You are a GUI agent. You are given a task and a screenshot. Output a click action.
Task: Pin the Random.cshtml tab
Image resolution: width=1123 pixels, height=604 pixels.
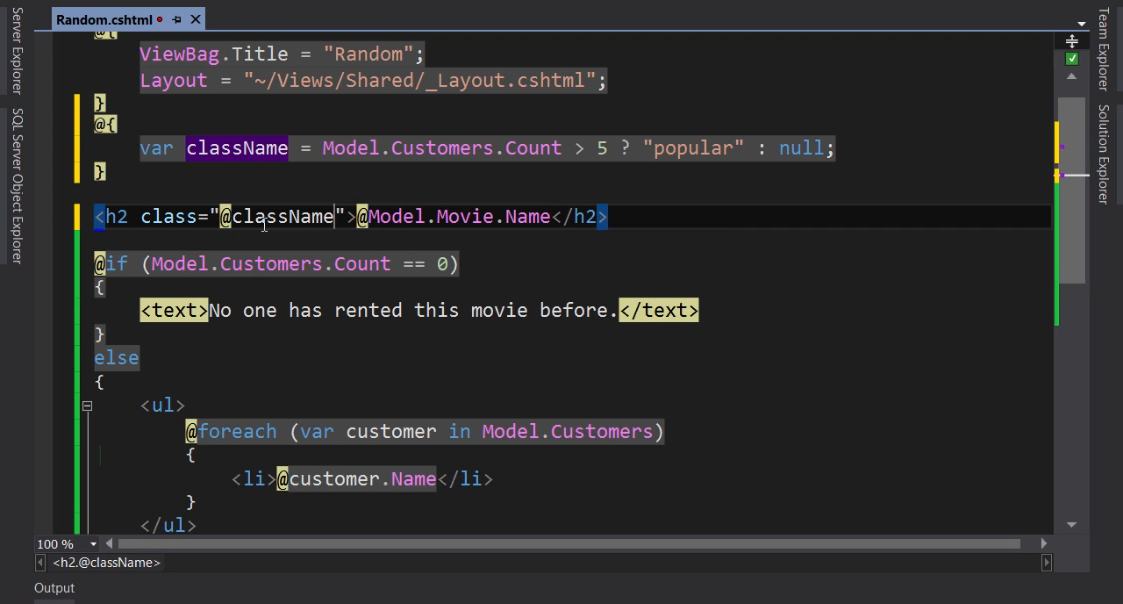(177, 19)
